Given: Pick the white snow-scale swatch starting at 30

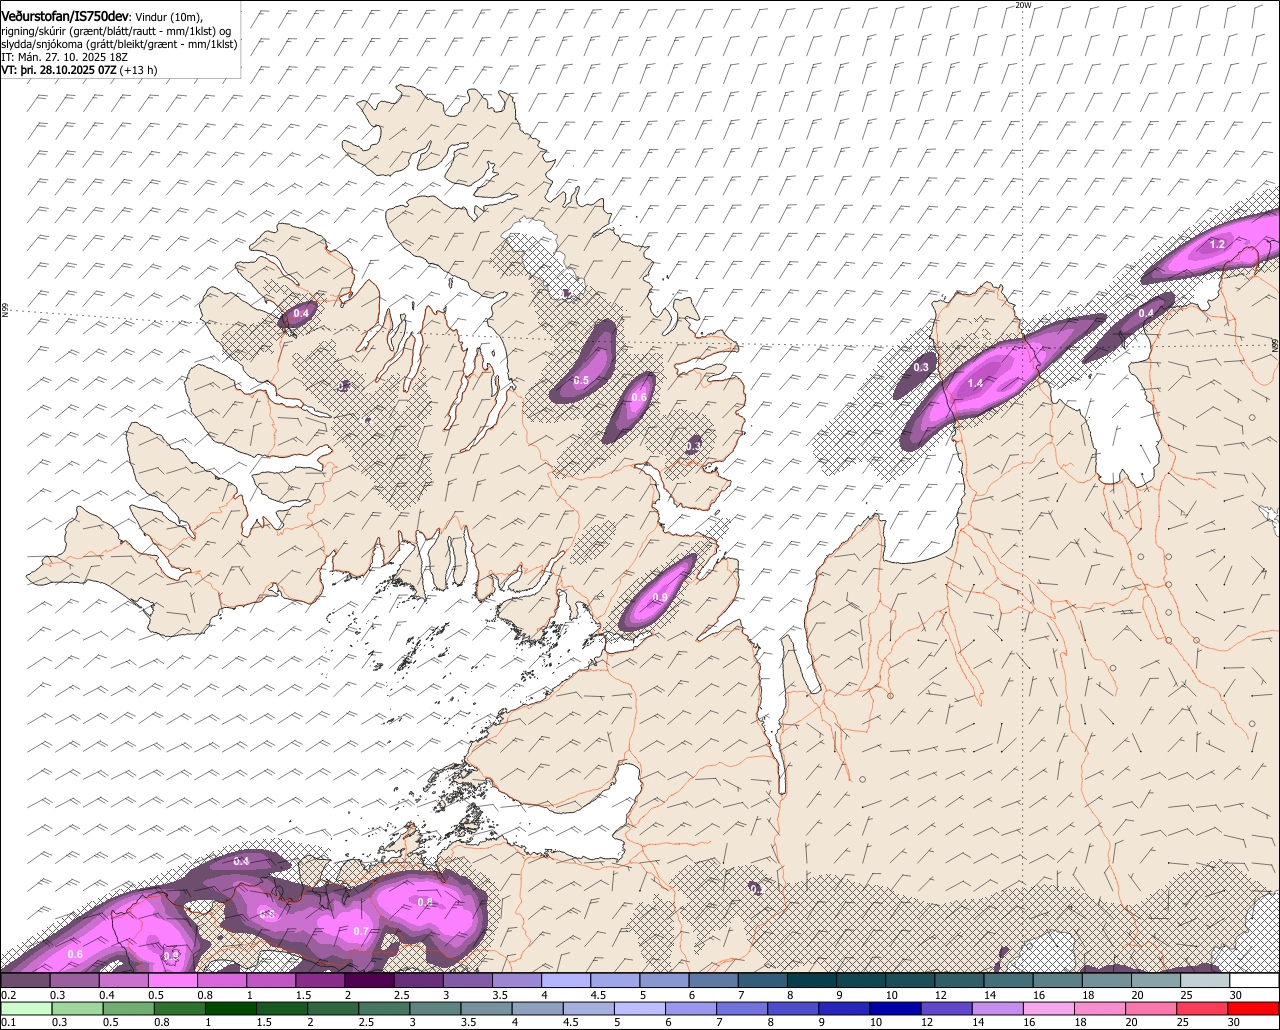Looking at the screenshot, I should 1254,981.
